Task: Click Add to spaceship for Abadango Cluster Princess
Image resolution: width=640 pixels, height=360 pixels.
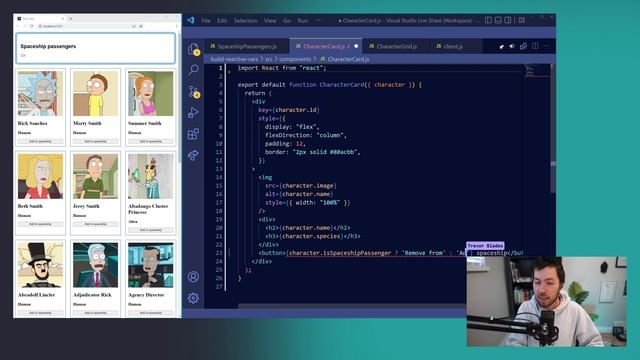Action: pyautogui.click(x=151, y=230)
